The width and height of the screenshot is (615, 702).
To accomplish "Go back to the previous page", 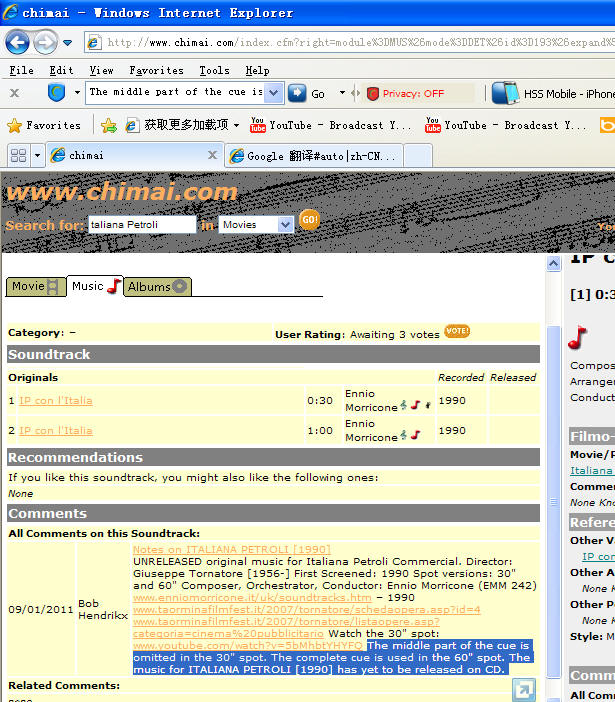I will pos(17,43).
